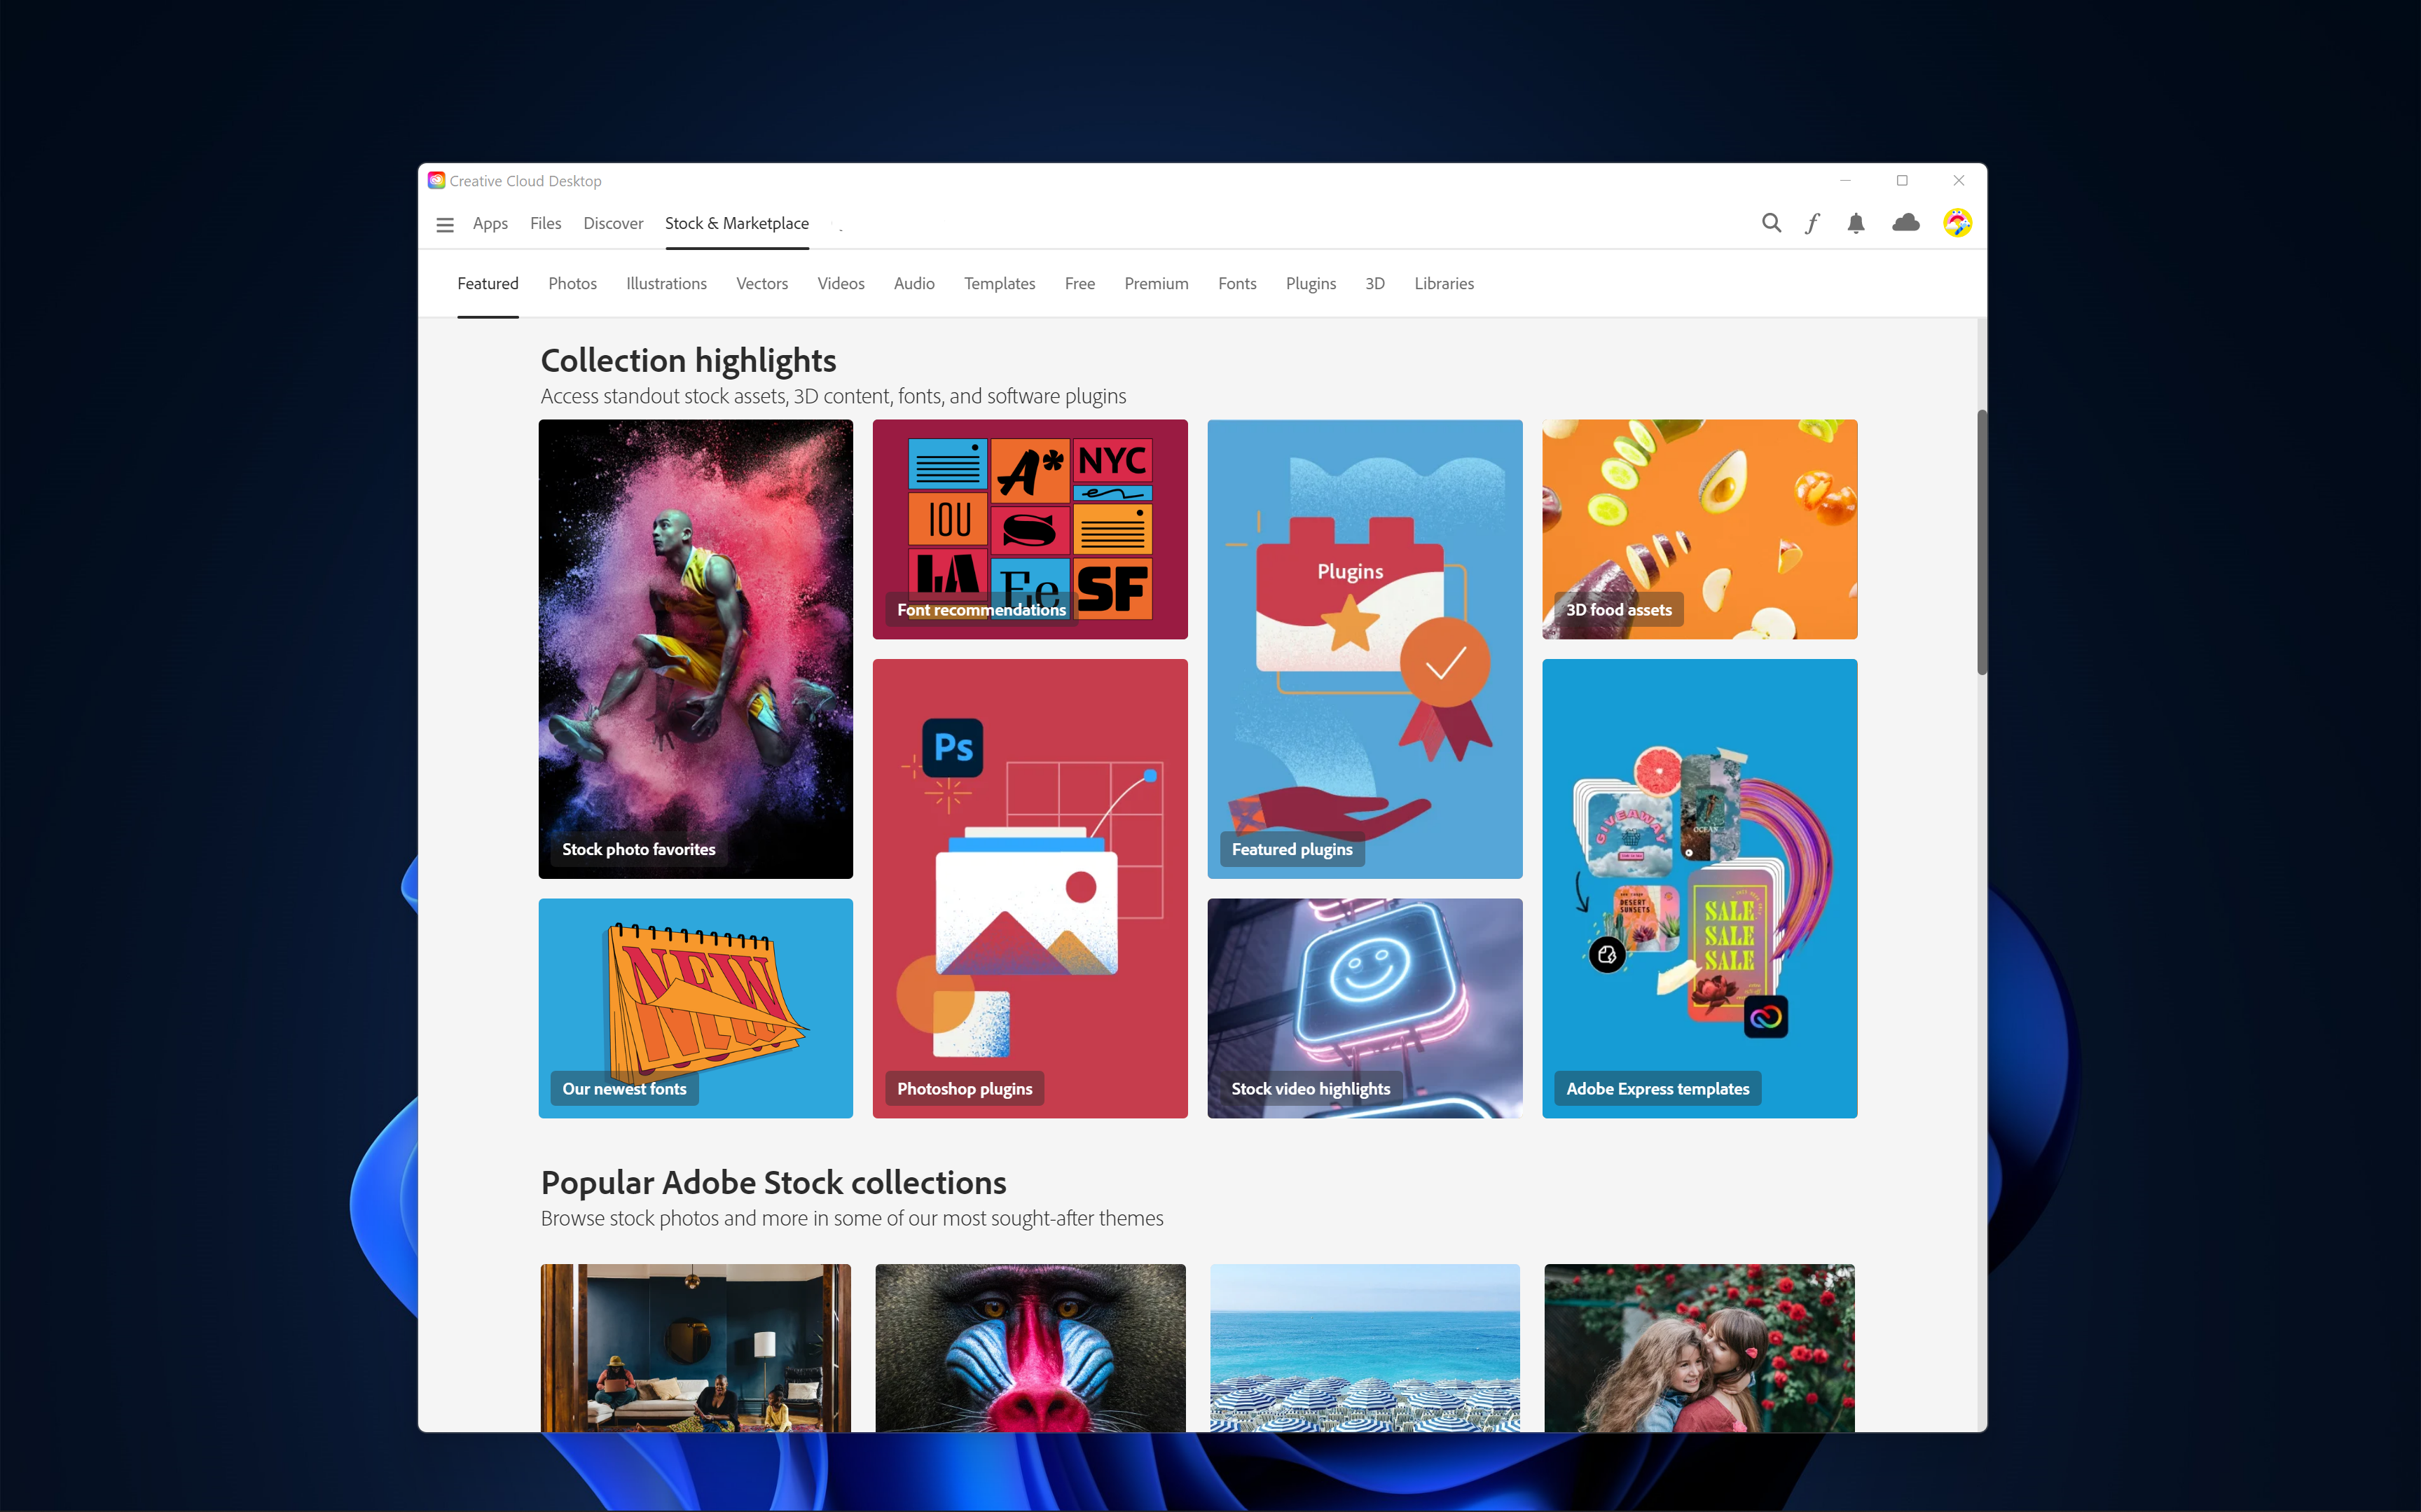Browse the Premium category
This screenshot has width=2421, height=1512.
(1156, 283)
